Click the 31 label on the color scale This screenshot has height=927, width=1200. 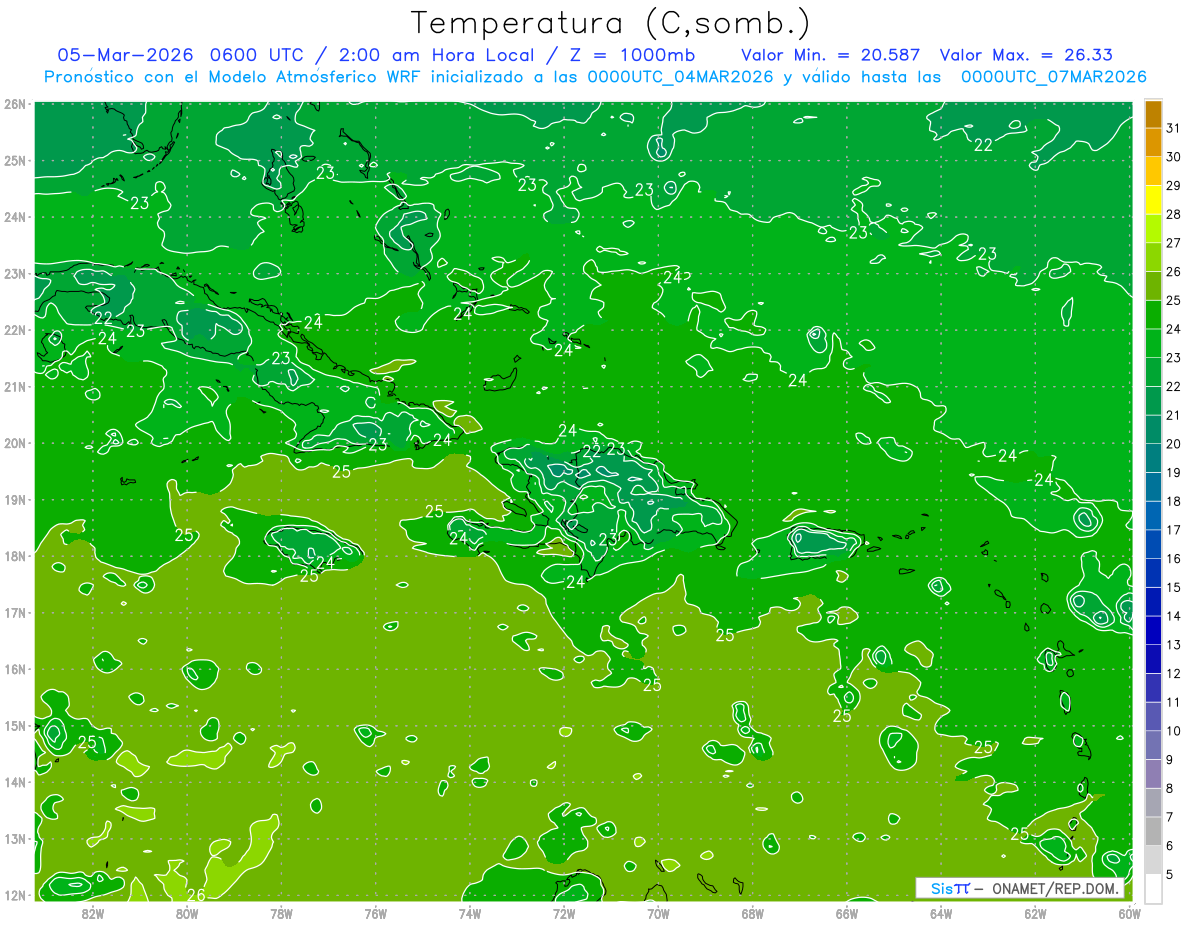(x=1173, y=128)
